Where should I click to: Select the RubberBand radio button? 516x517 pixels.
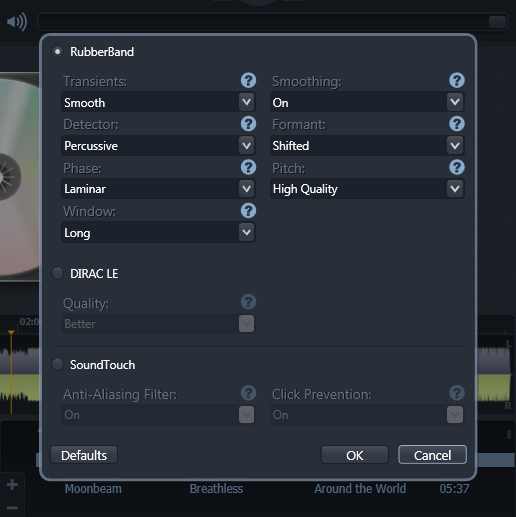click(x=58, y=52)
